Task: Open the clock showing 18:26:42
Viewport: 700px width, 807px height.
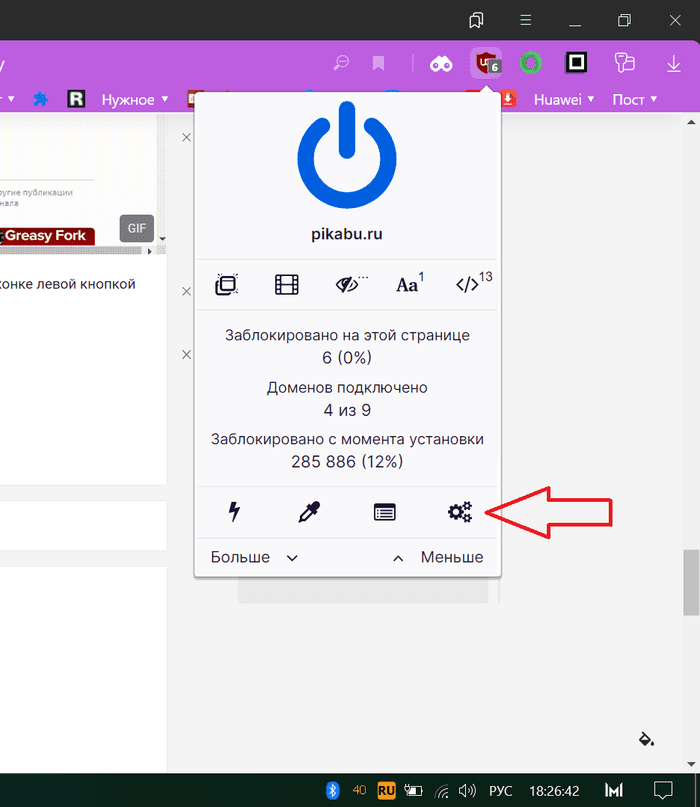Action: pyautogui.click(x=554, y=791)
